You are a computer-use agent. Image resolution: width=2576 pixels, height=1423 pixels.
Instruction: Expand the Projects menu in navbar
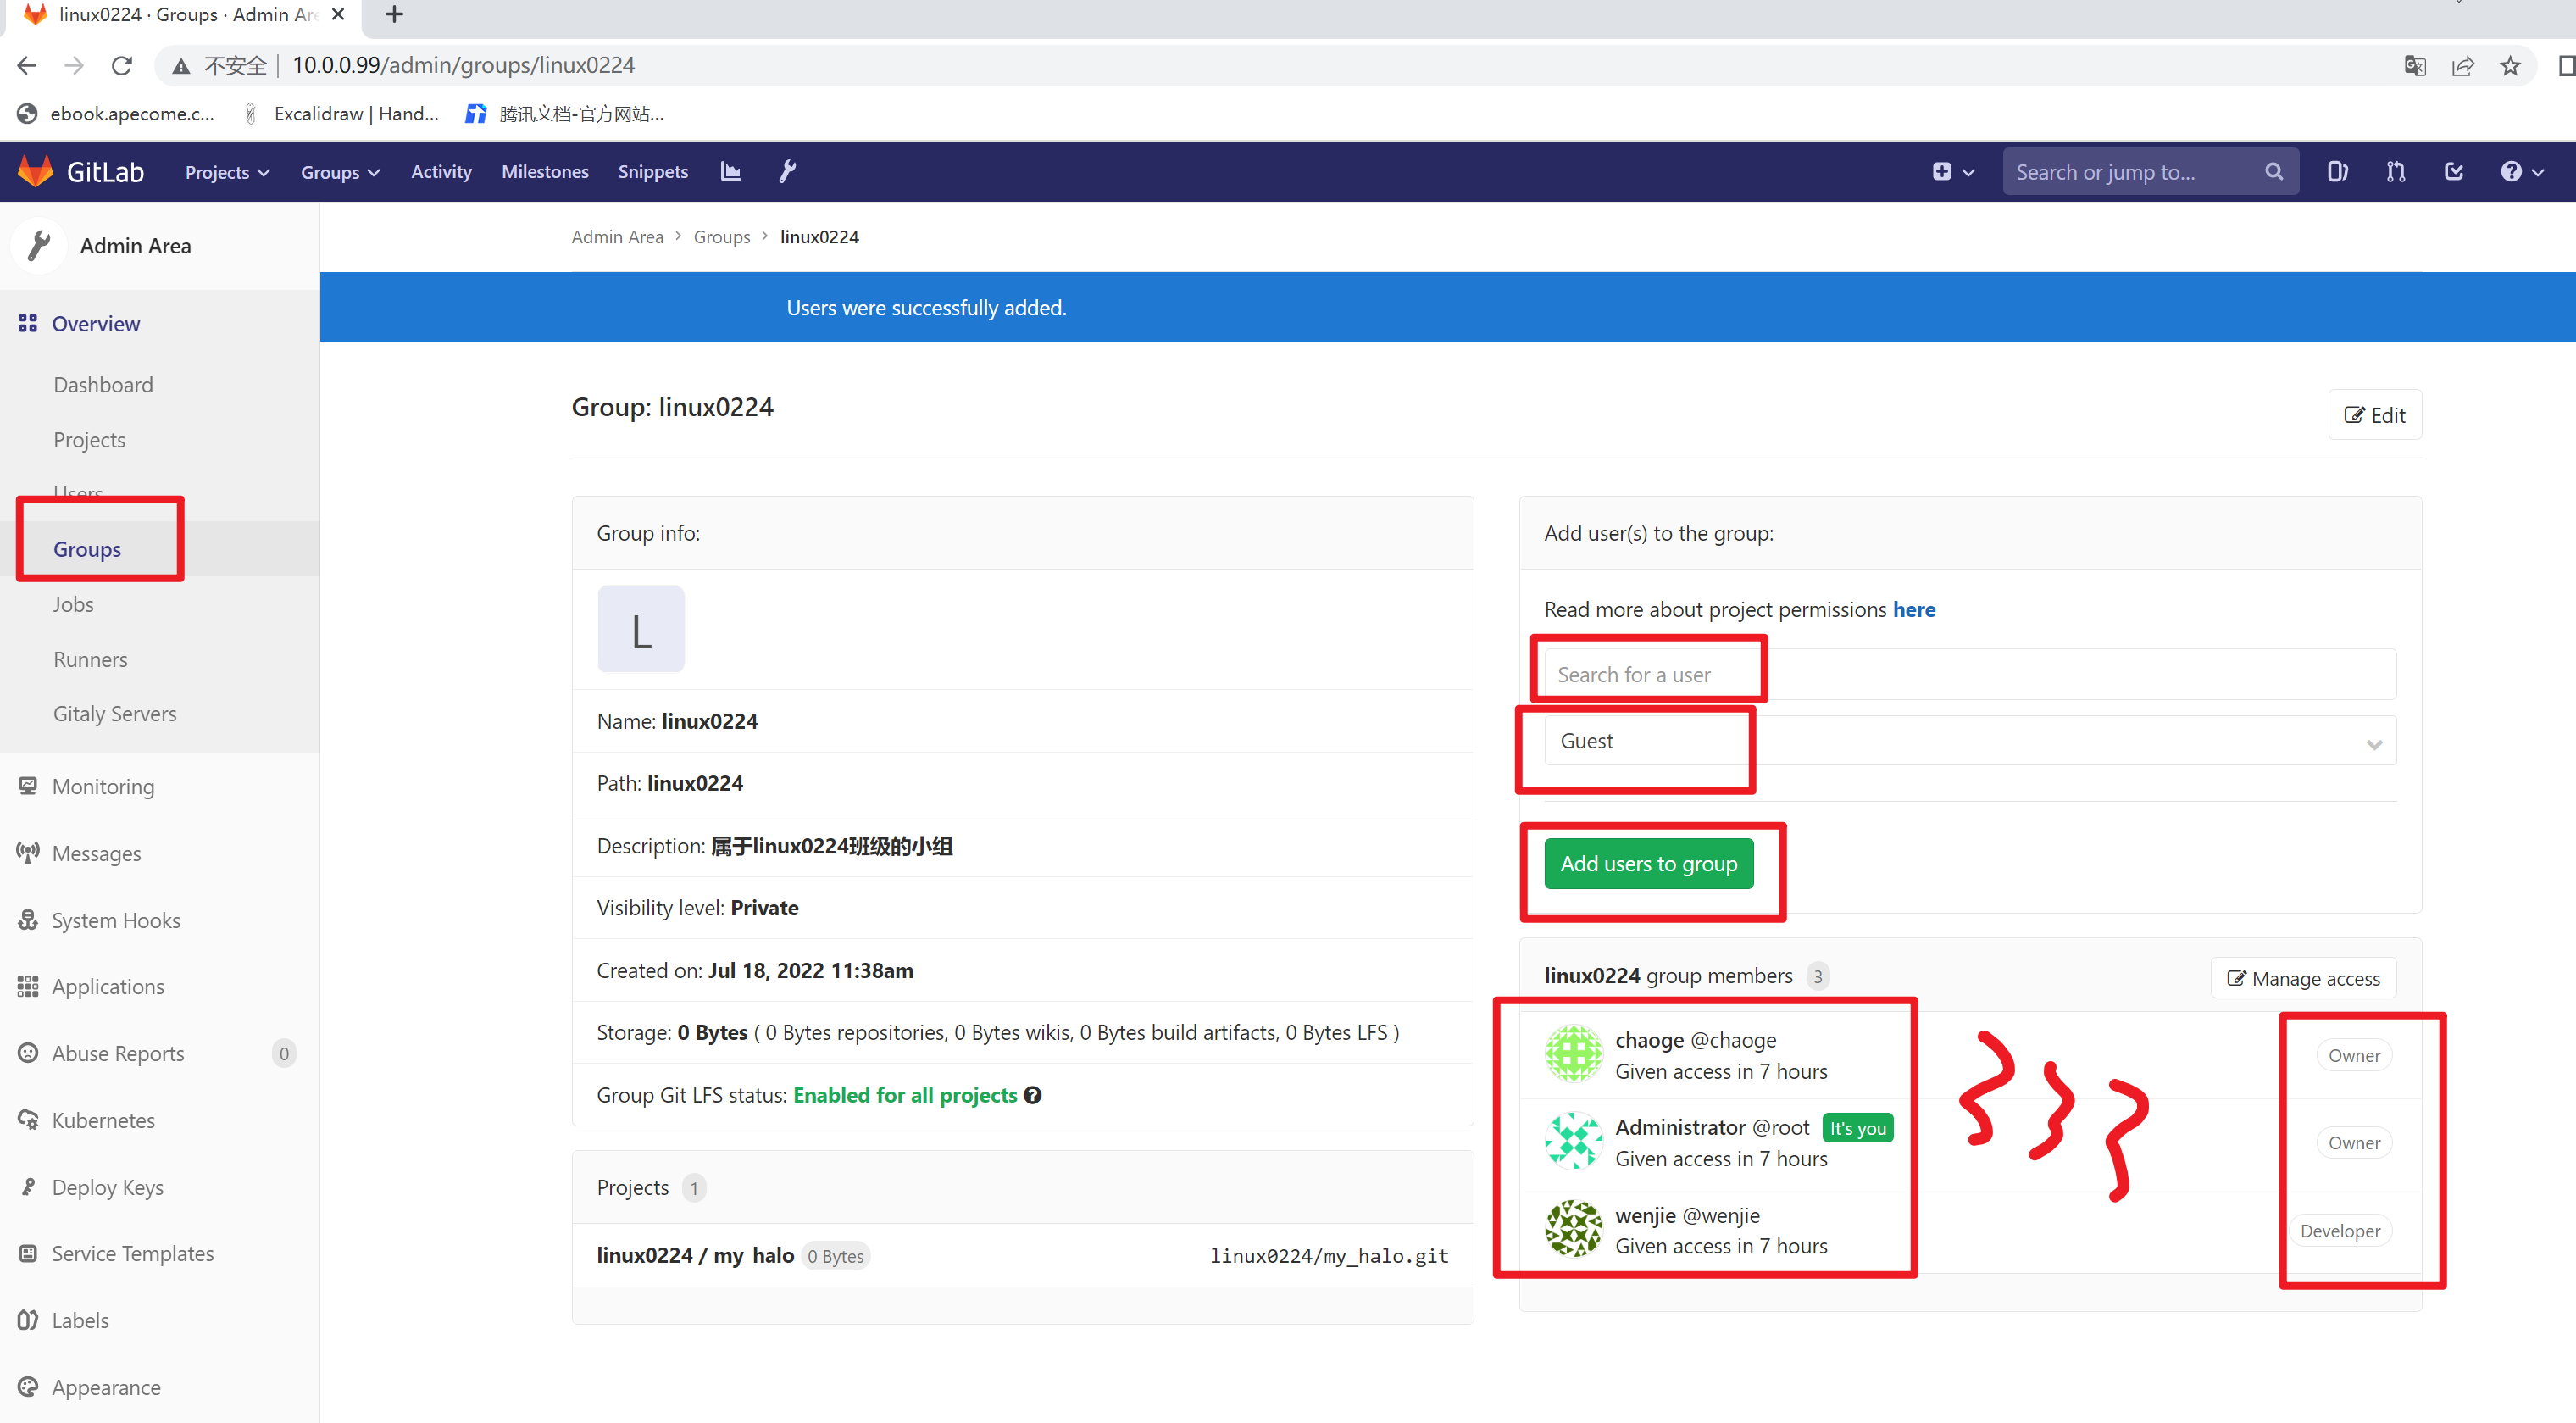click(x=227, y=172)
